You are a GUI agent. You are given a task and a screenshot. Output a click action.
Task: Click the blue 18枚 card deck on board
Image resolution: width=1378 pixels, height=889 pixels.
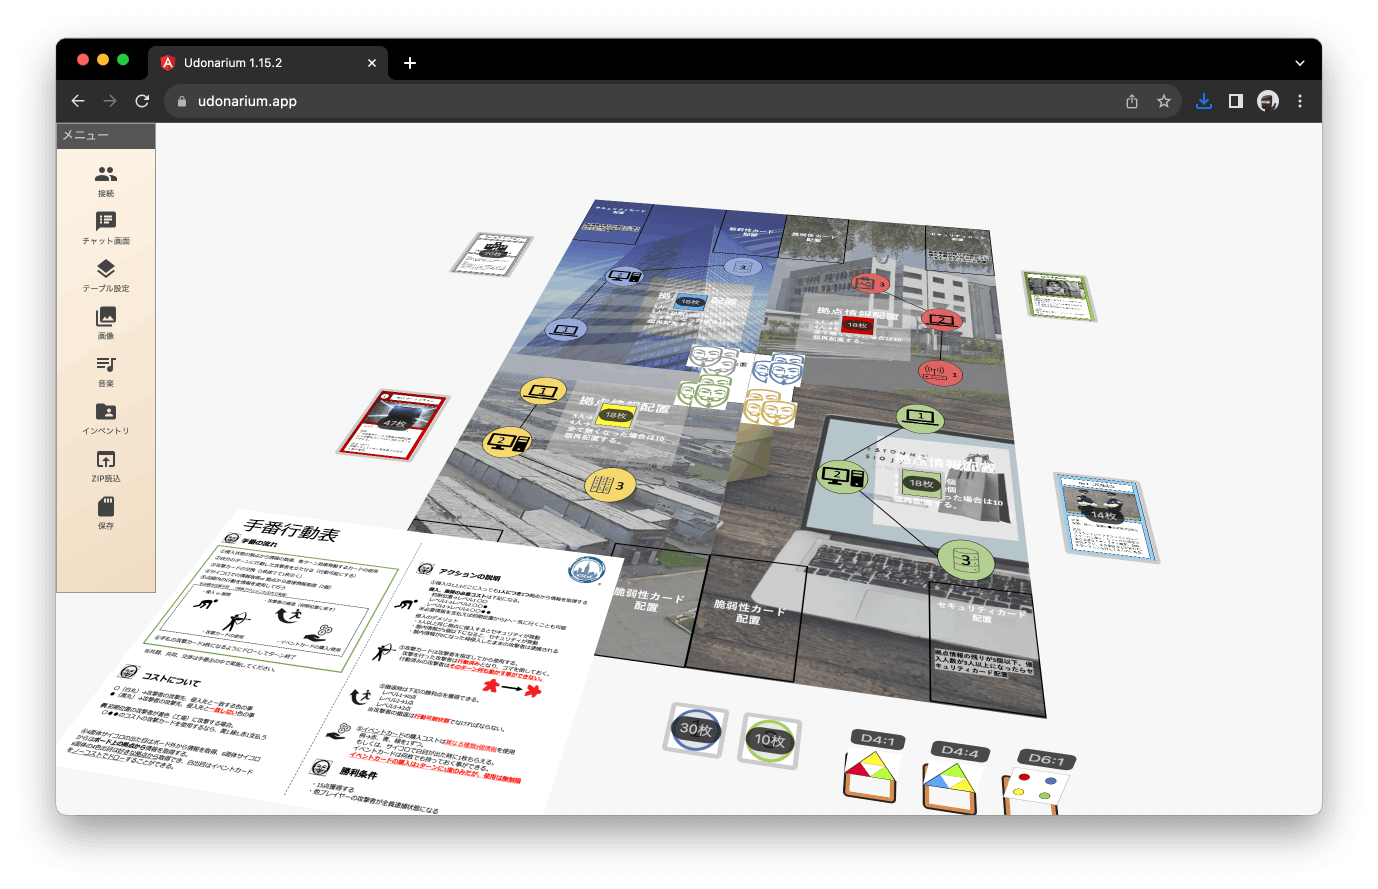pos(690,301)
